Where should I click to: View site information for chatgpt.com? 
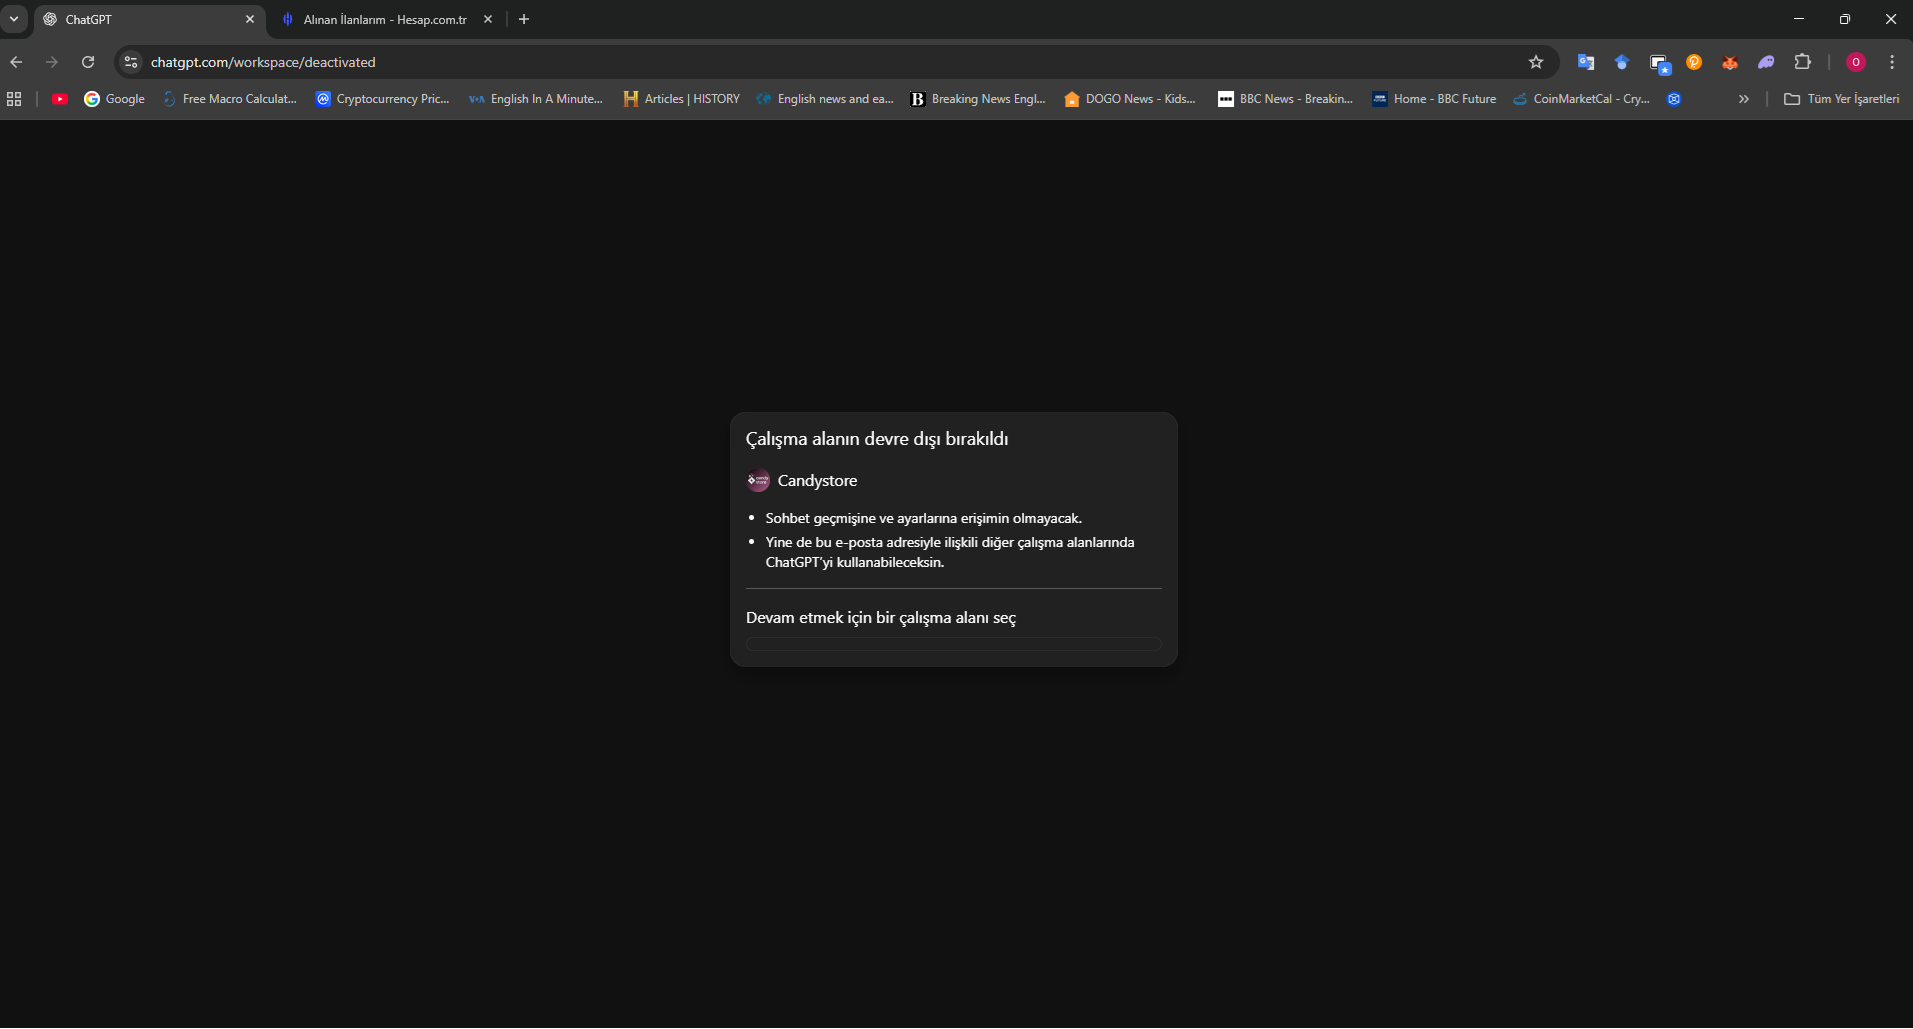[131, 62]
